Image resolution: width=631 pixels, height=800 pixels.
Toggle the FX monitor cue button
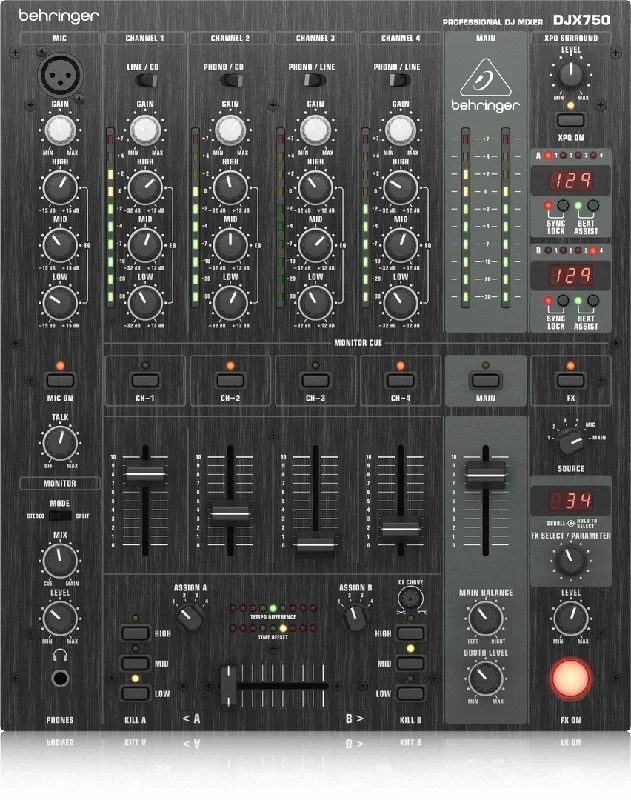571,381
